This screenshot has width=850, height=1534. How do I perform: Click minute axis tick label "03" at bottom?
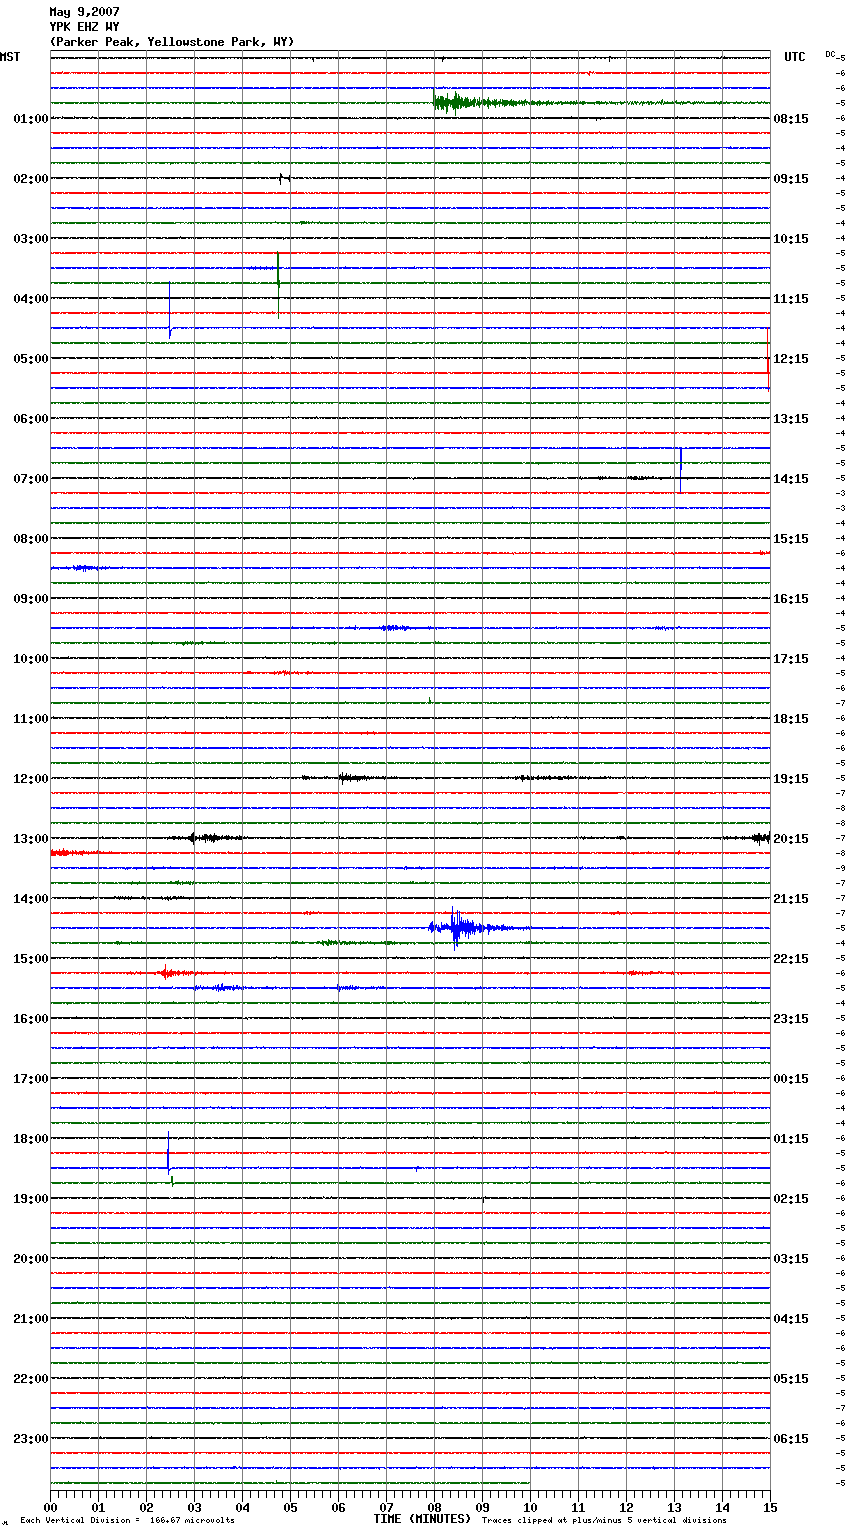194,1507
